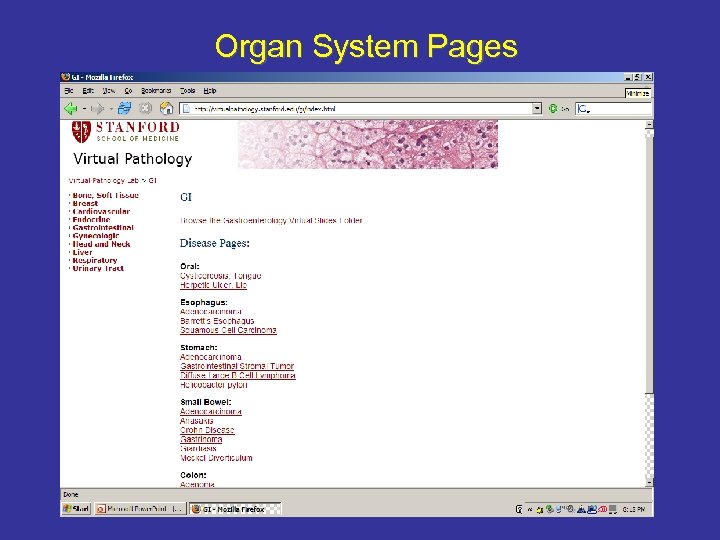
Task: Open Adenoma link under Colon
Action: [197, 484]
